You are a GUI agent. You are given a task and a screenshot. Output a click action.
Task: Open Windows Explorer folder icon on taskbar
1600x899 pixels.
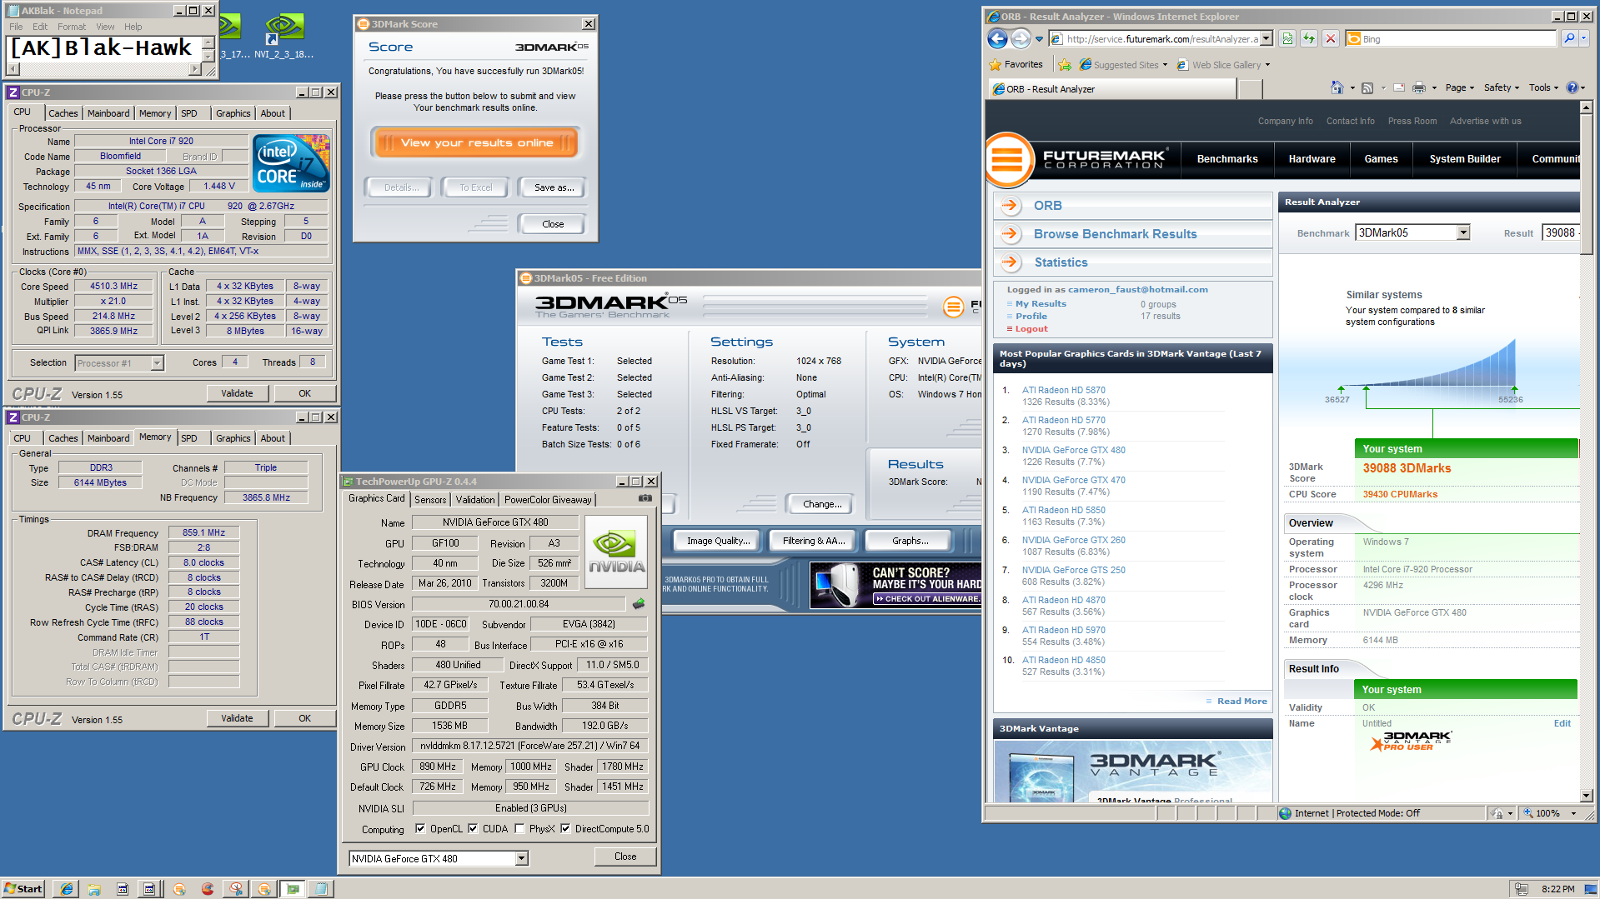[94, 888]
